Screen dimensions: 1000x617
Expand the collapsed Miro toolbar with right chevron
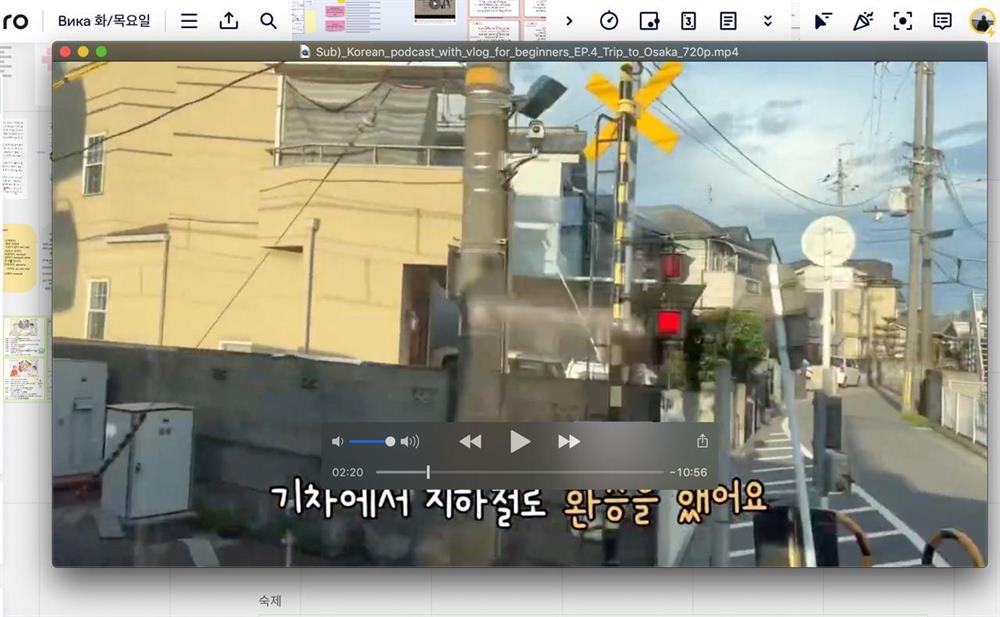[569, 21]
